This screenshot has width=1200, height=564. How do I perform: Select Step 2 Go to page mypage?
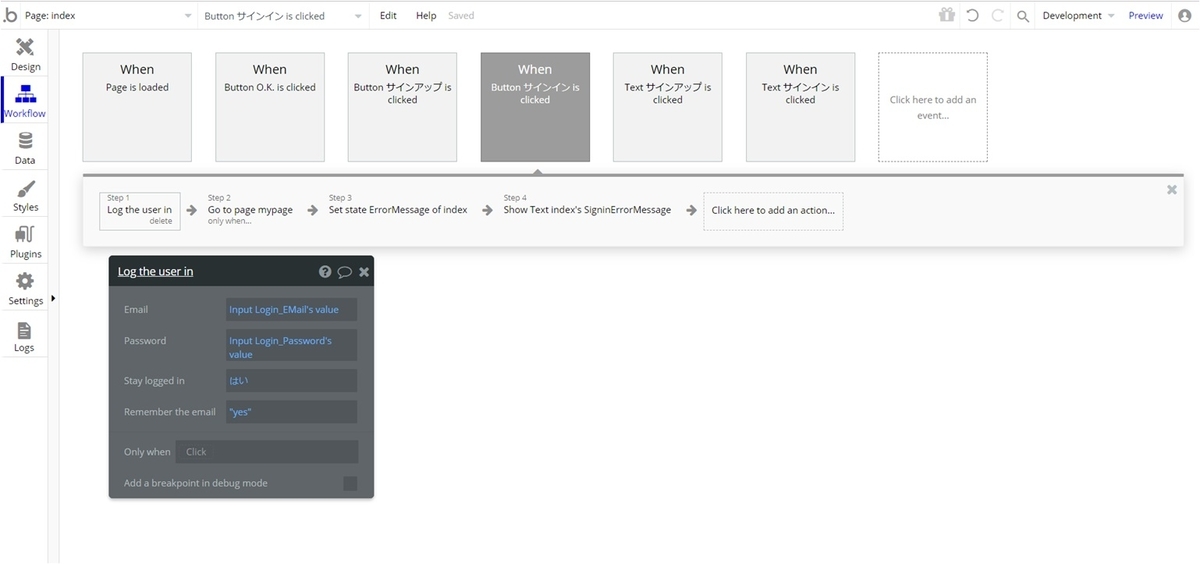point(250,210)
